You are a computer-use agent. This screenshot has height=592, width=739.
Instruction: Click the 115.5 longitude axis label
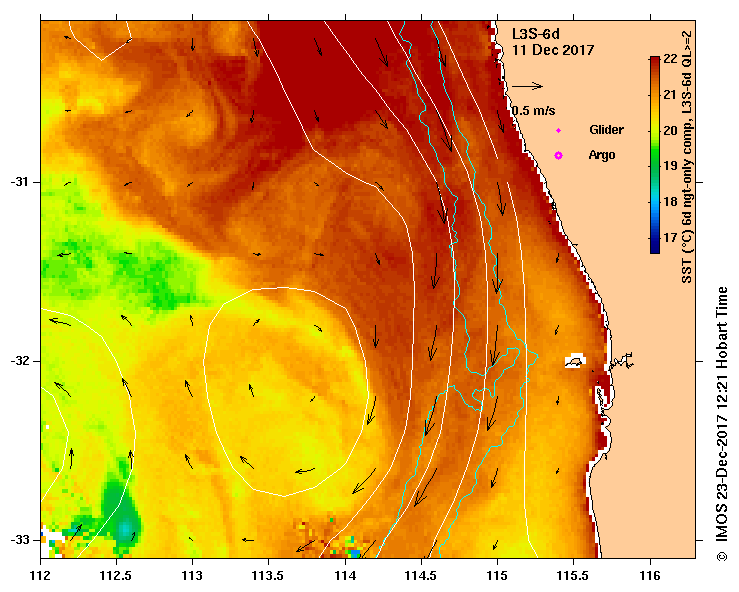point(574,576)
